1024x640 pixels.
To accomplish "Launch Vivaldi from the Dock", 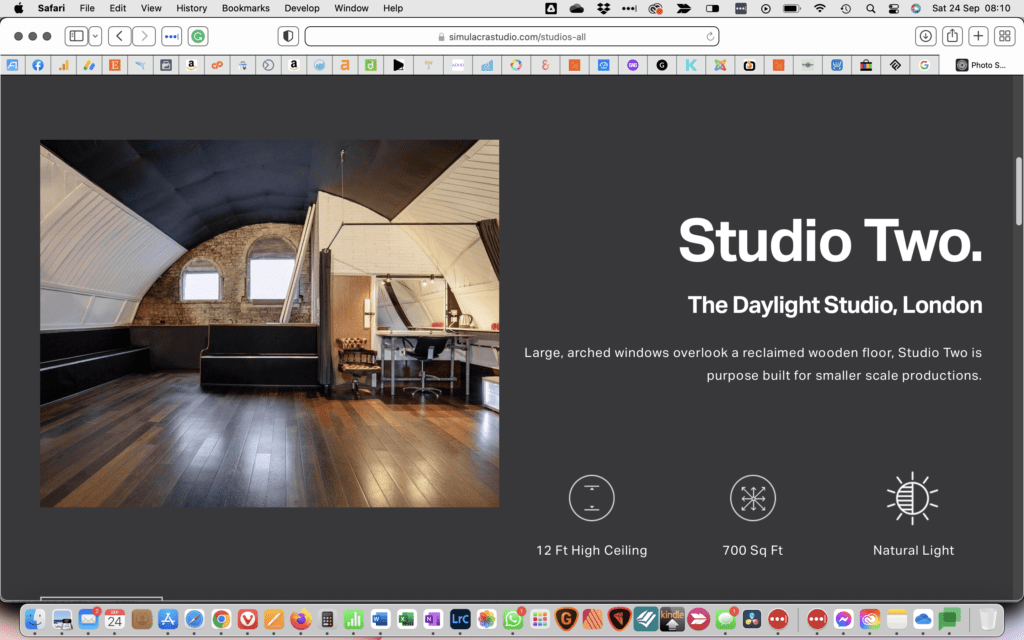I will 248,618.
